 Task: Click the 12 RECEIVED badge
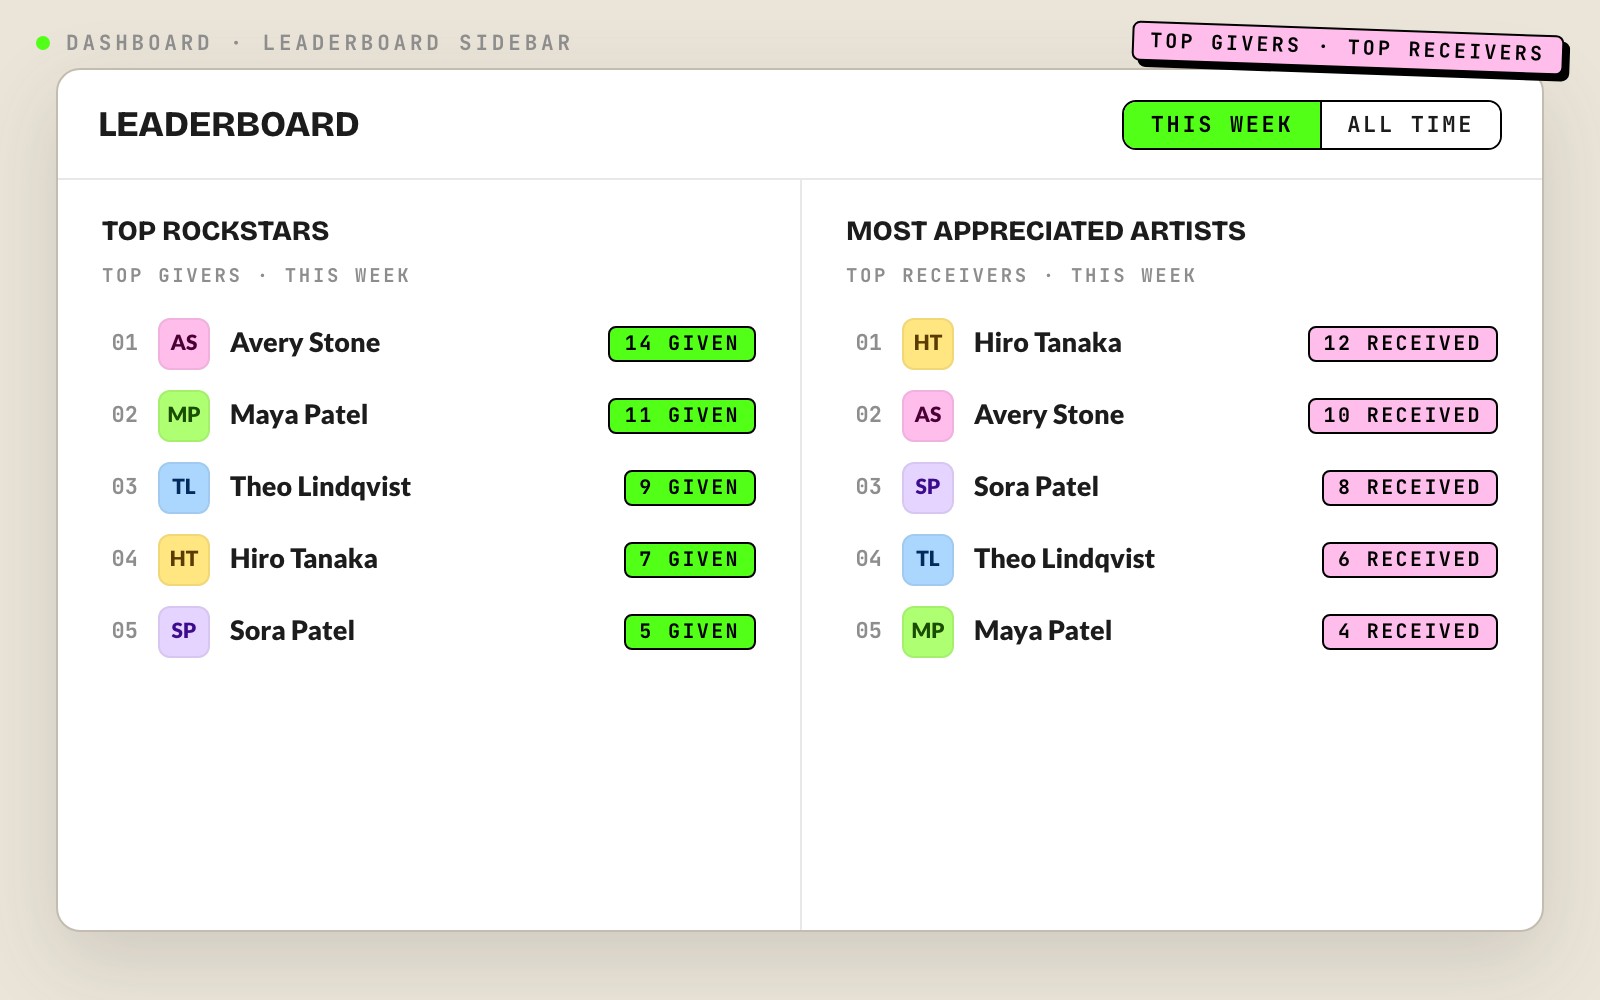point(1403,344)
